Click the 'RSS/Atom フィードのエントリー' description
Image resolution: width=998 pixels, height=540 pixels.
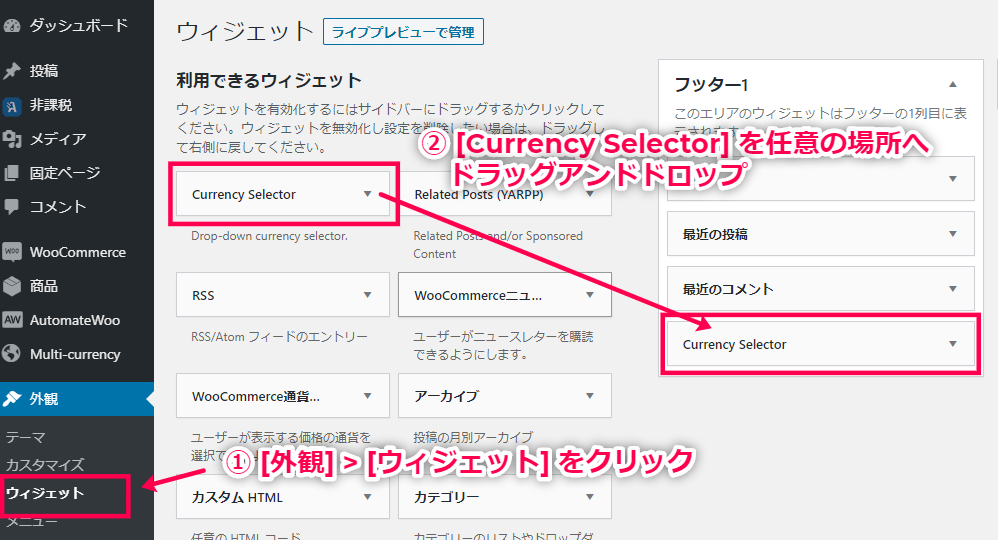[279, 337]
